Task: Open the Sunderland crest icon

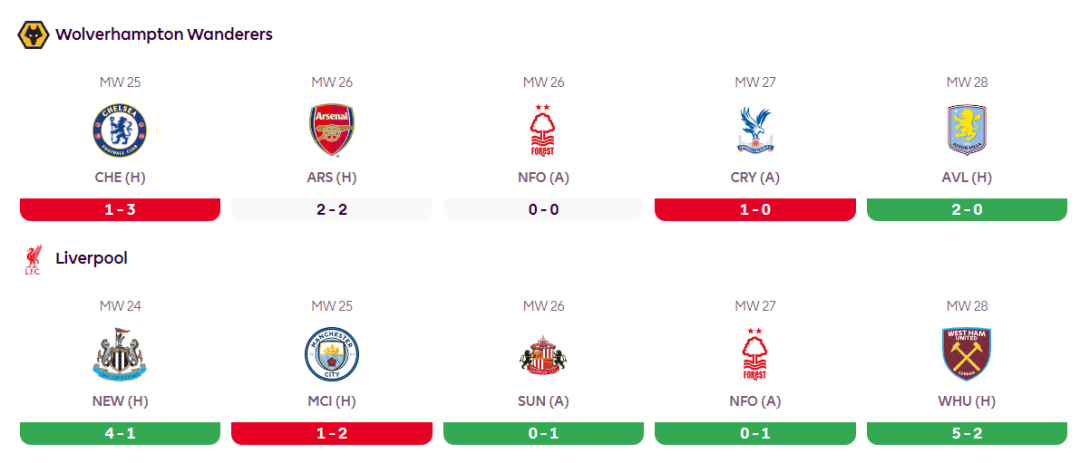Action: 544,355
